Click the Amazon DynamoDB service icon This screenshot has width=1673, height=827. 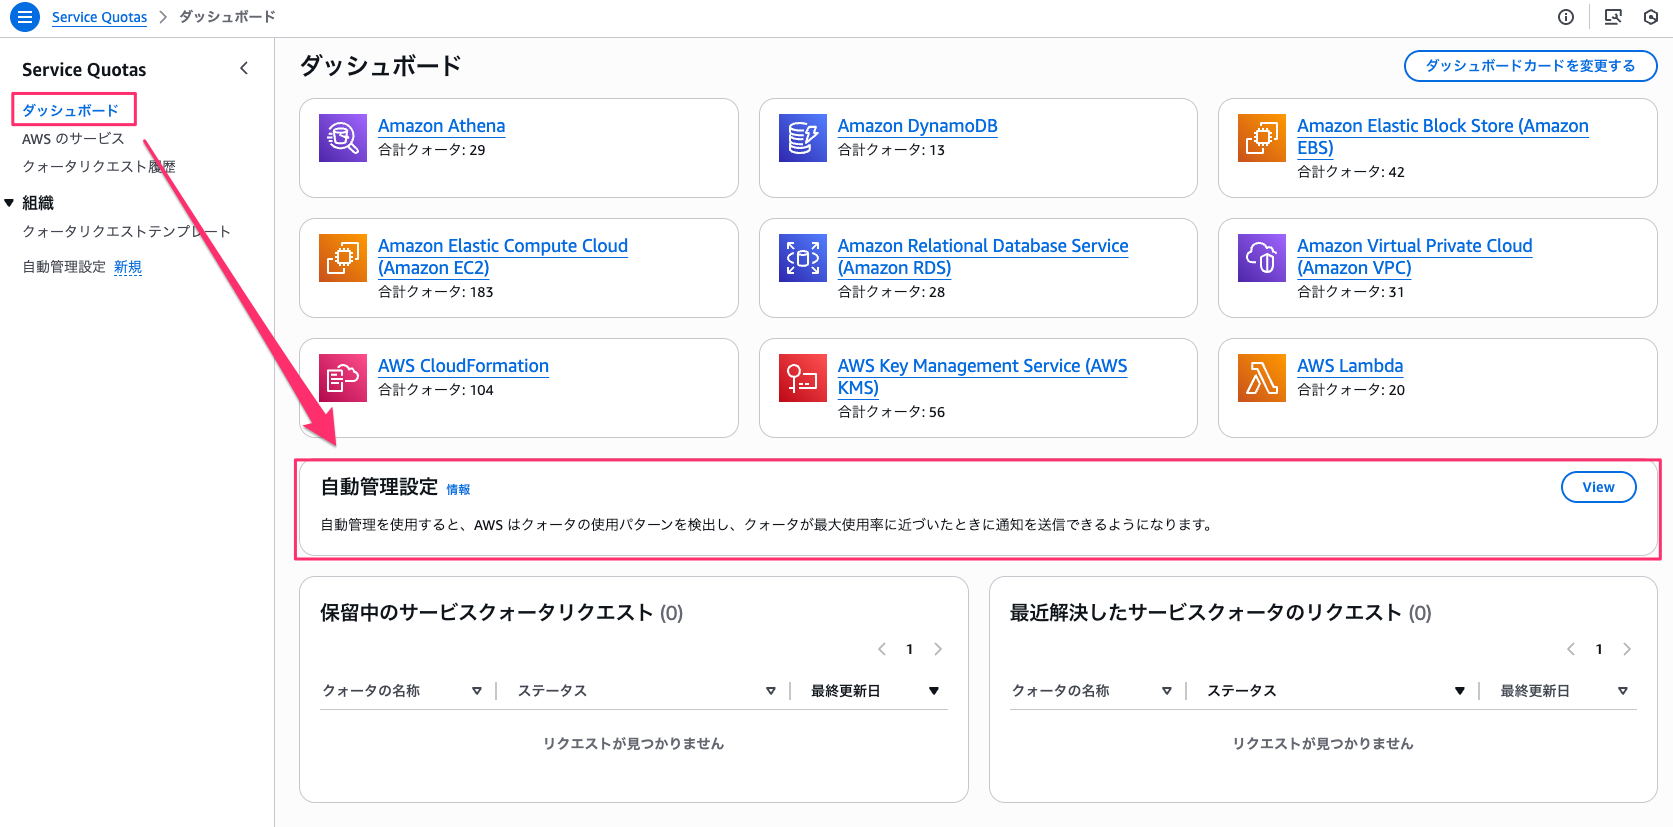click(802, 138)
